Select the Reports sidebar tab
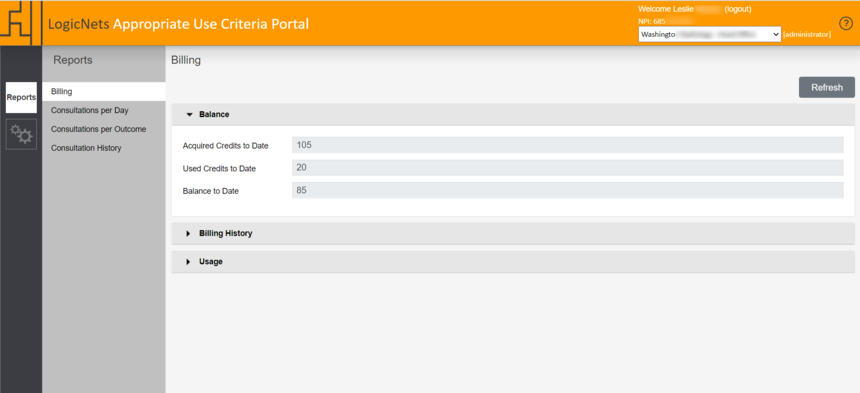Screen dimensions: 860x393 pyautogui.click(x=21, y=98)
